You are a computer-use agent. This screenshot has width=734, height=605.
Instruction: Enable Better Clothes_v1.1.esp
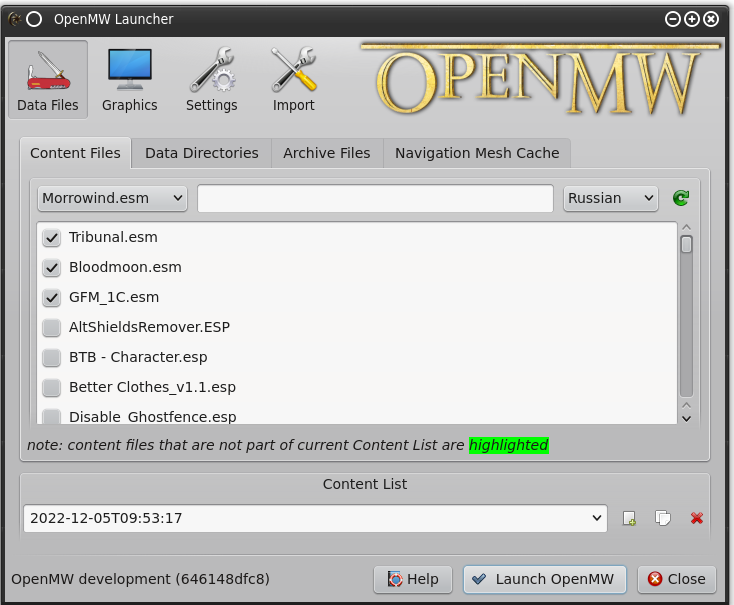[51, 388]
